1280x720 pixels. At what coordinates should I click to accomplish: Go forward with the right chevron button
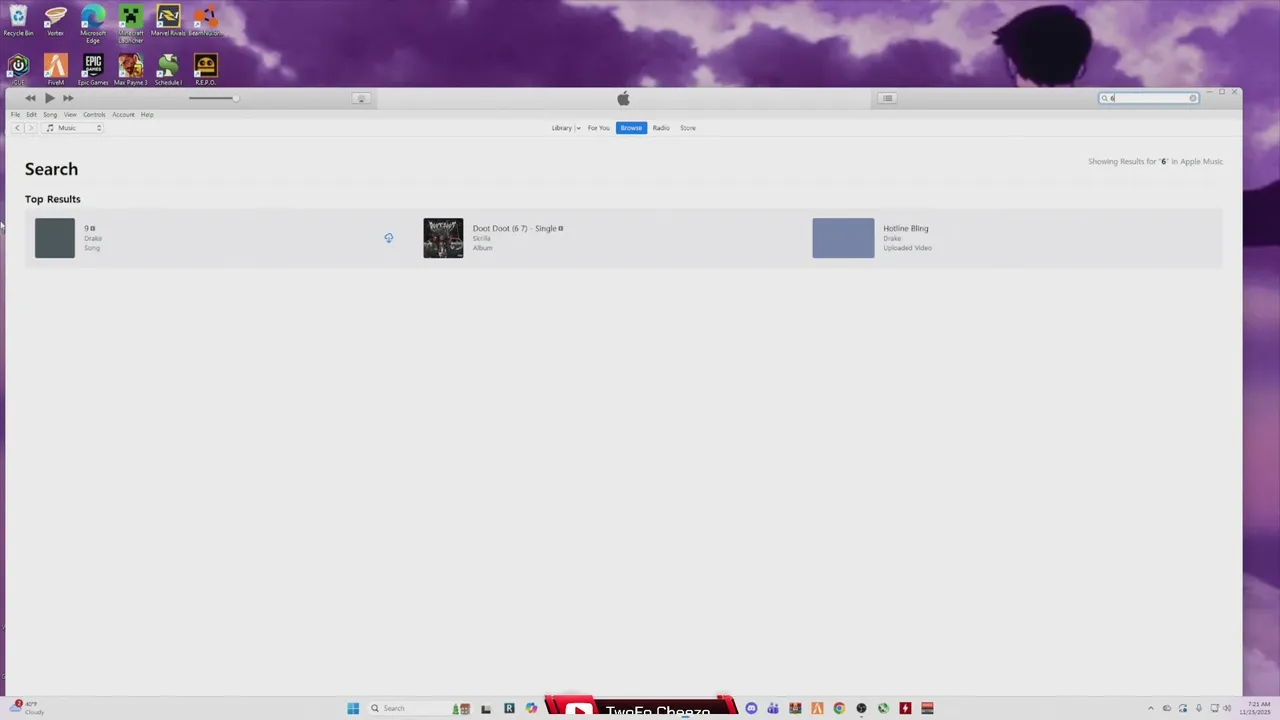30,128
